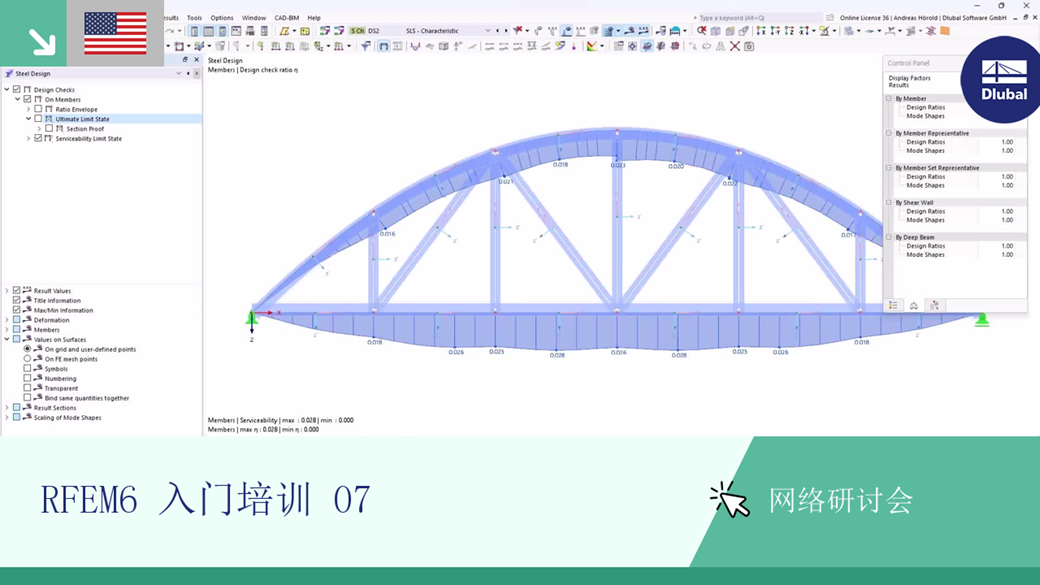
Task: Click Mode Shapes value under By Deep Beam
Action: (x=1007, y=255)
